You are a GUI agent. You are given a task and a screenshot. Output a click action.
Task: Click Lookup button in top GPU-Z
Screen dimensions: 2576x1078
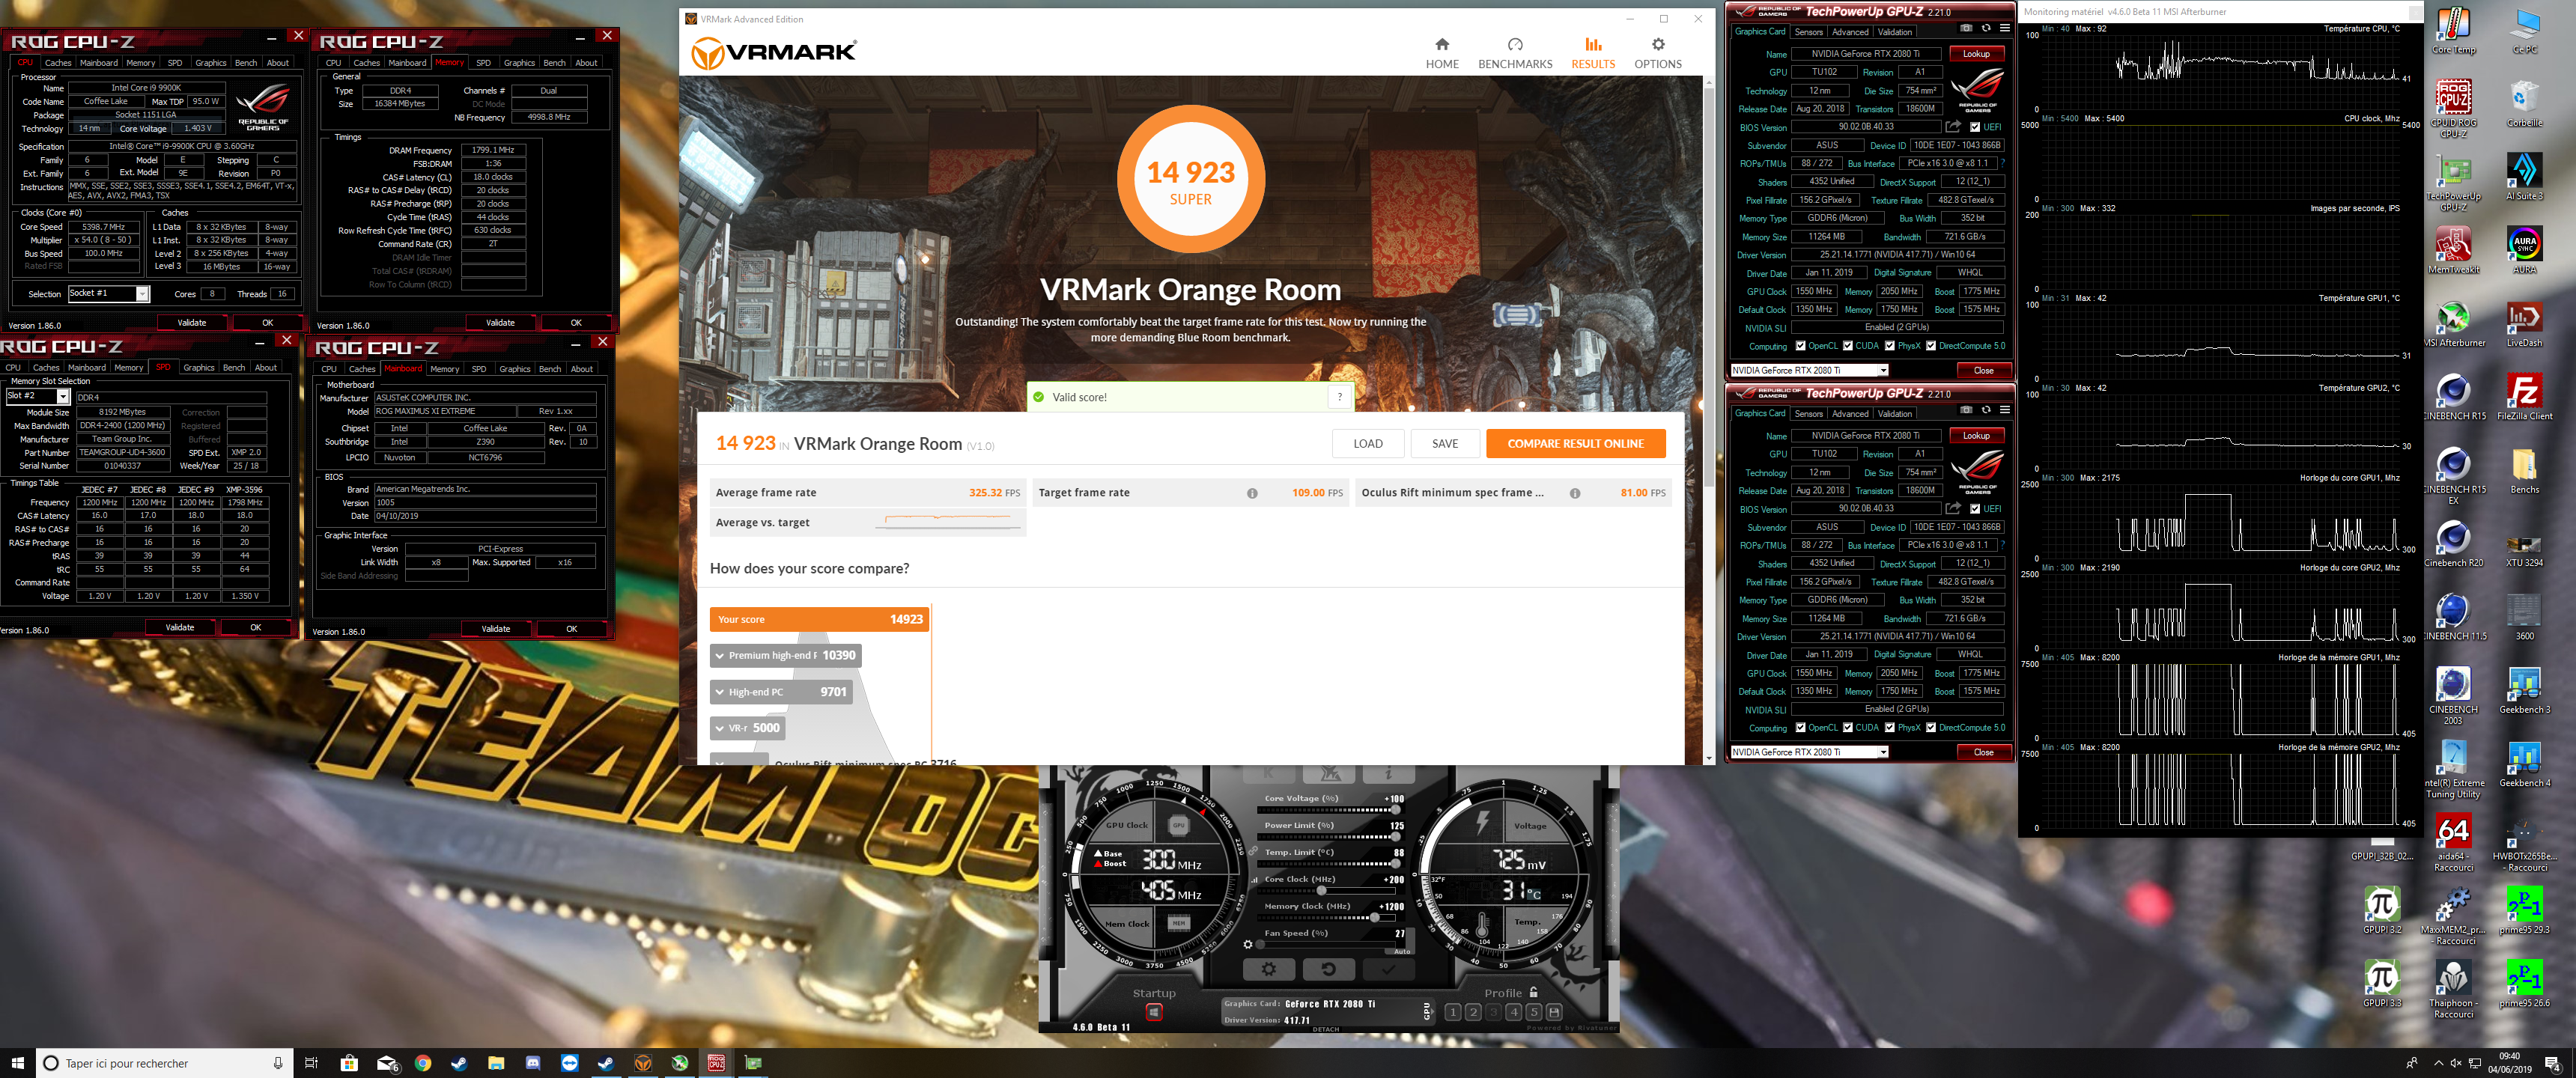coord(1976,54)
